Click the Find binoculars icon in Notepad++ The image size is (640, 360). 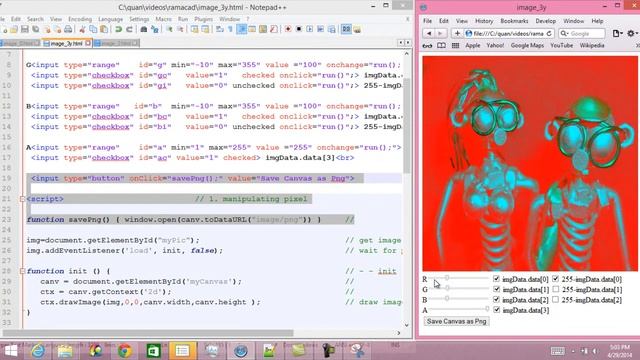point(144,29)
